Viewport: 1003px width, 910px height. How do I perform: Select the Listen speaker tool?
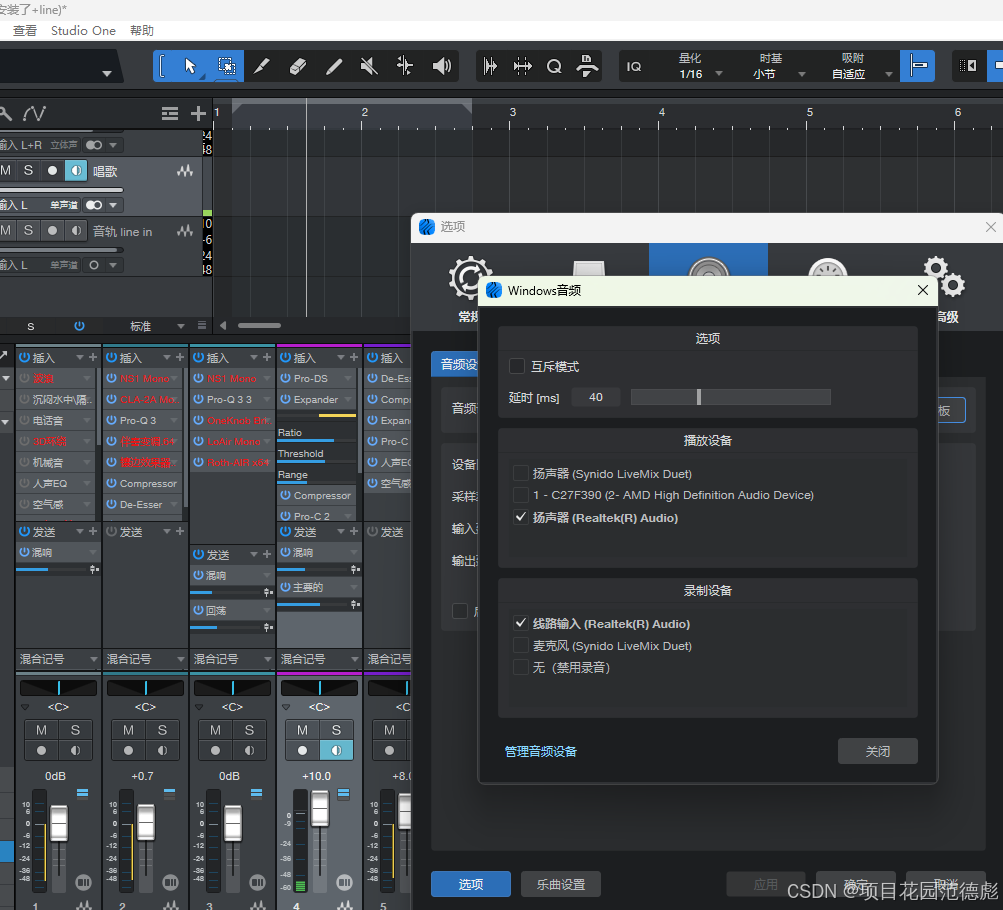click(441, 66)
